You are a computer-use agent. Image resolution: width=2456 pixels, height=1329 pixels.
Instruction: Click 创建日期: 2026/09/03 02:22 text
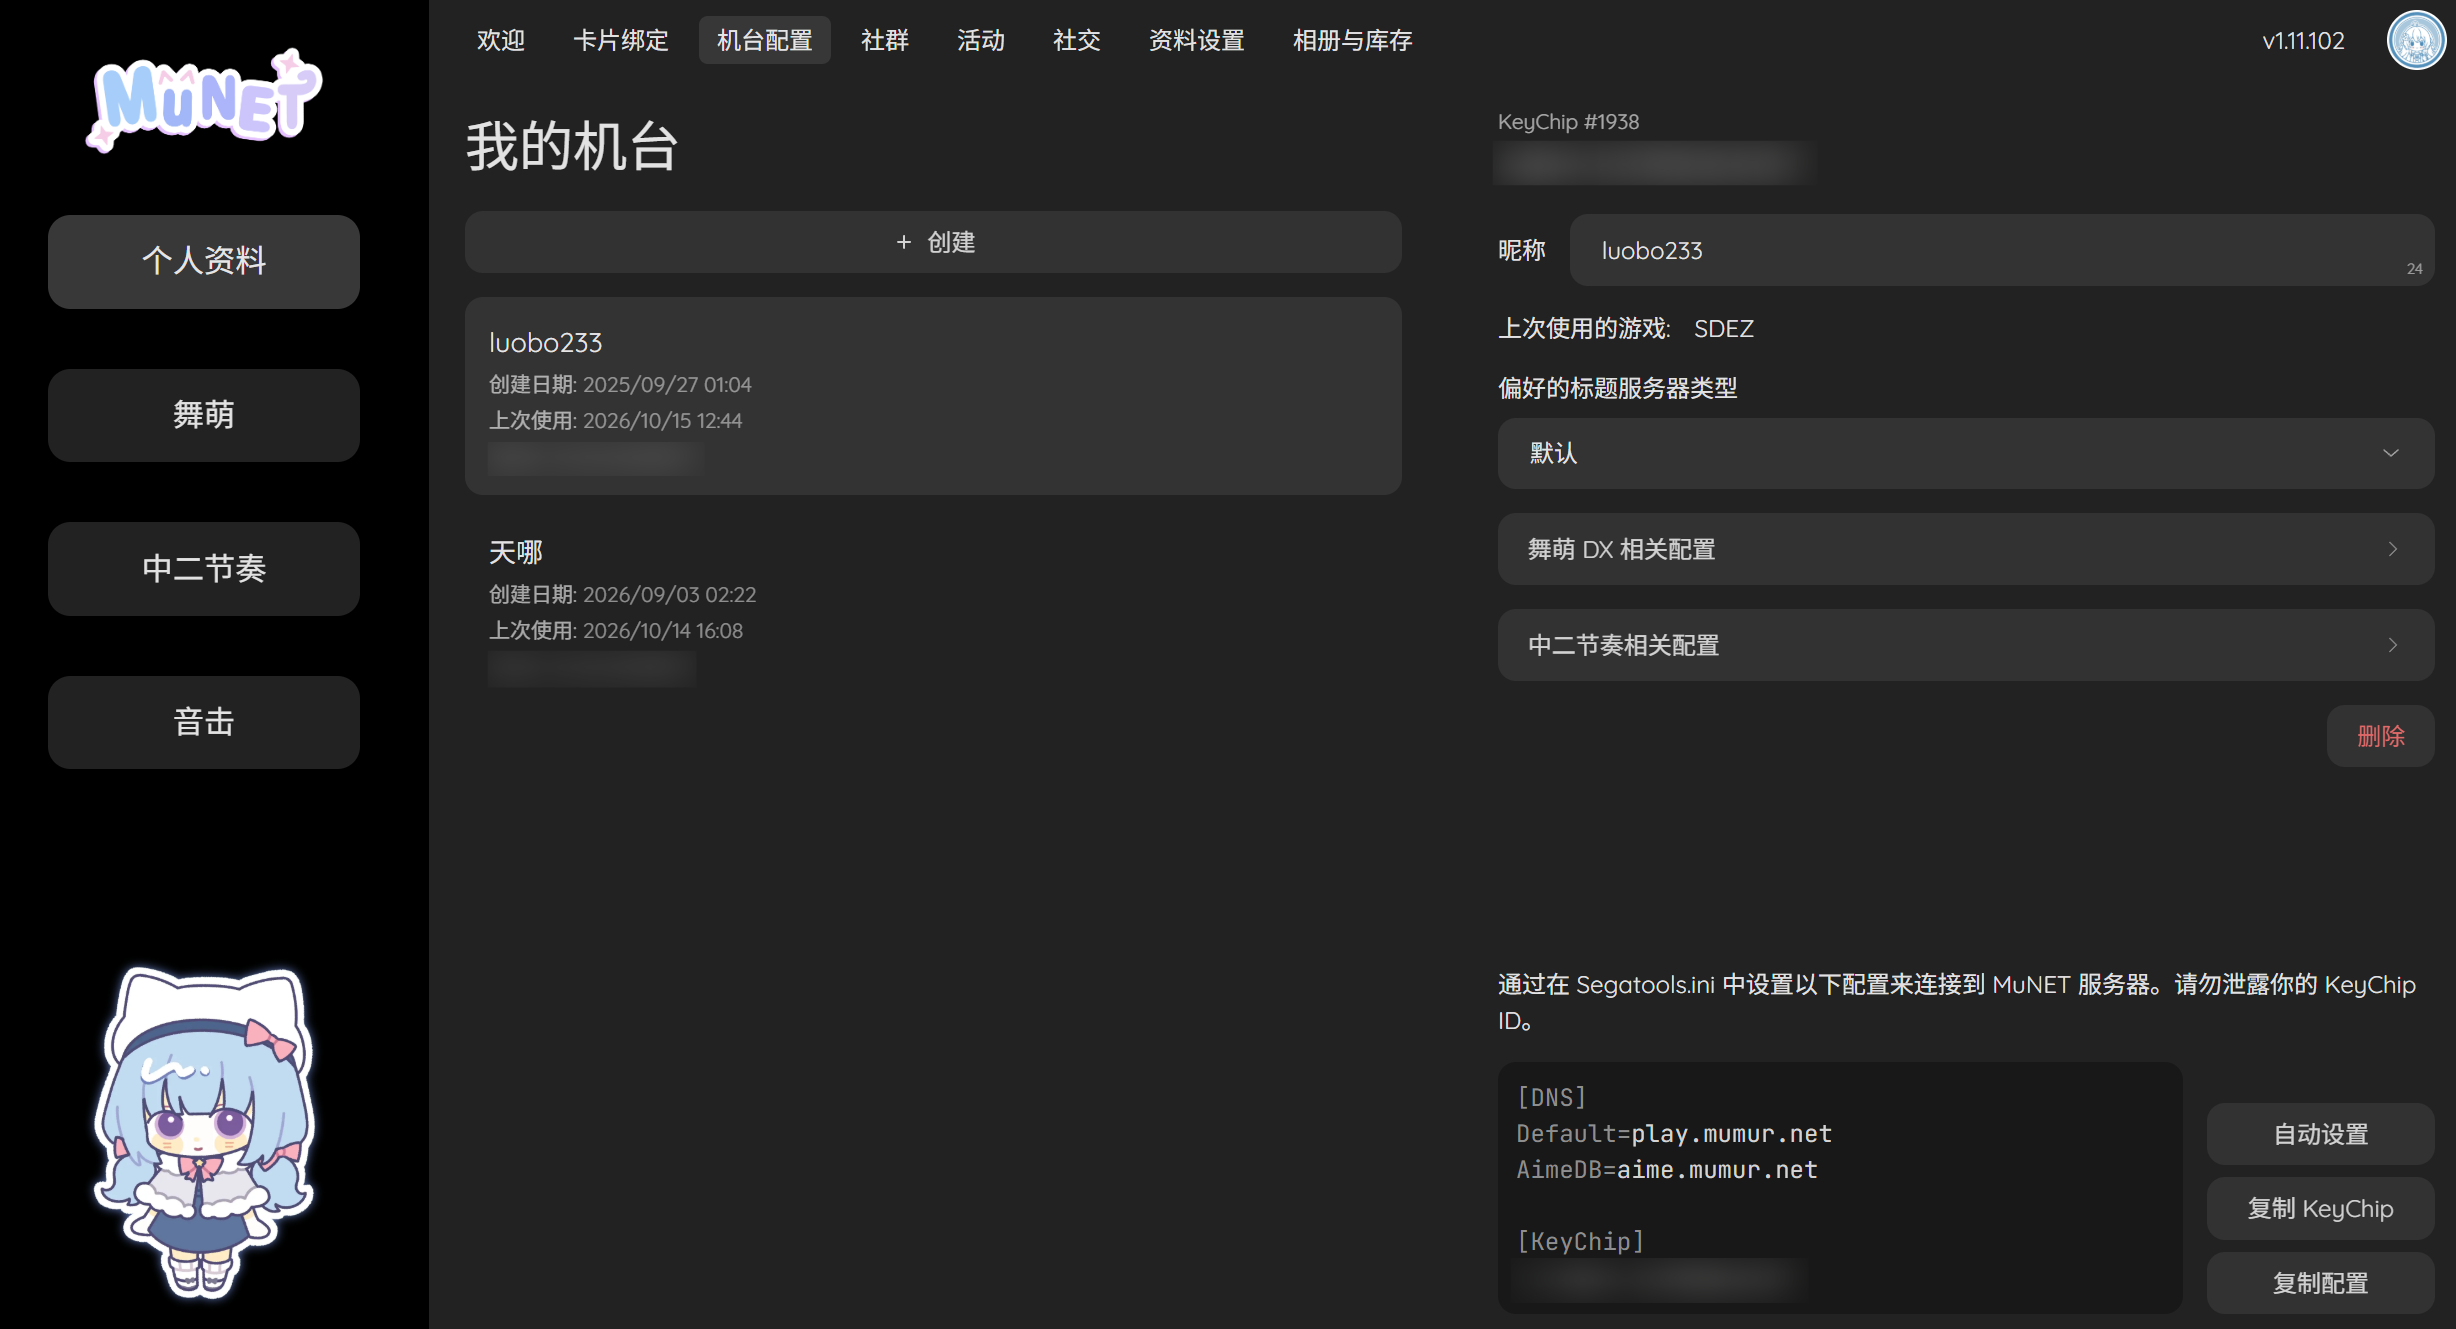[623, 595]
